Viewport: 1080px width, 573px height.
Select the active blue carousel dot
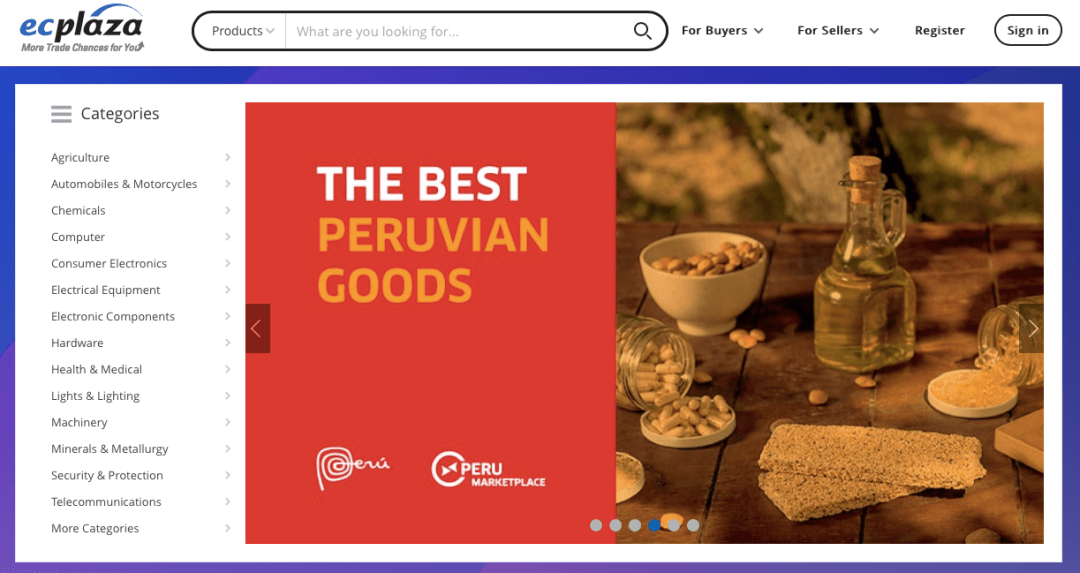point(654,525)
